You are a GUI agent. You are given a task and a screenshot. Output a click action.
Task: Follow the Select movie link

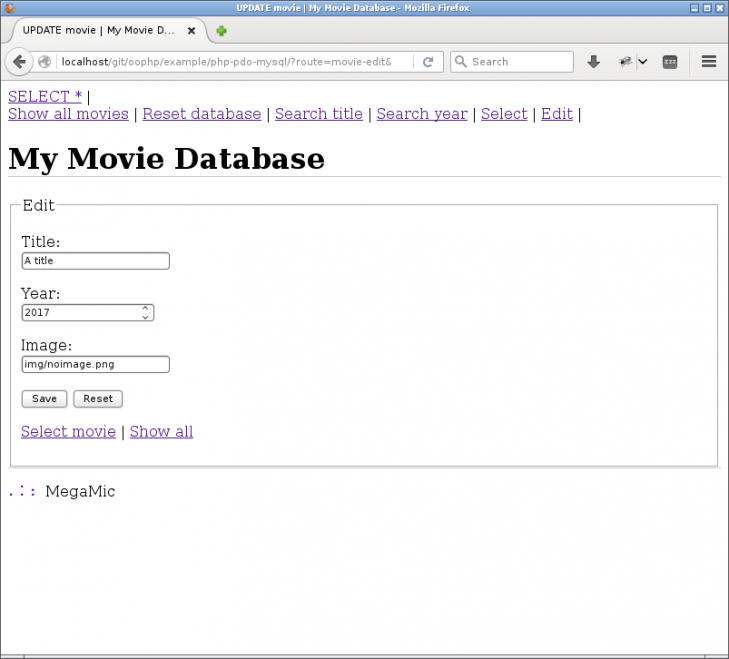click(x=68, y=432)
